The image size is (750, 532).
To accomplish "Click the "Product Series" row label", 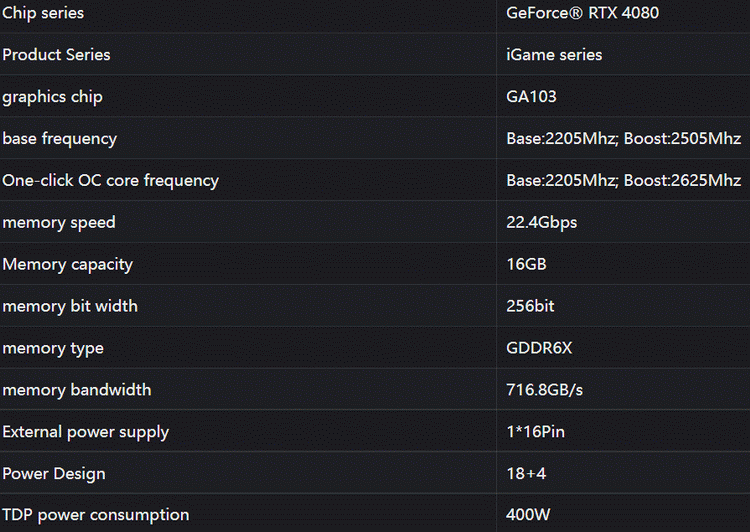I will pos(56,55).
